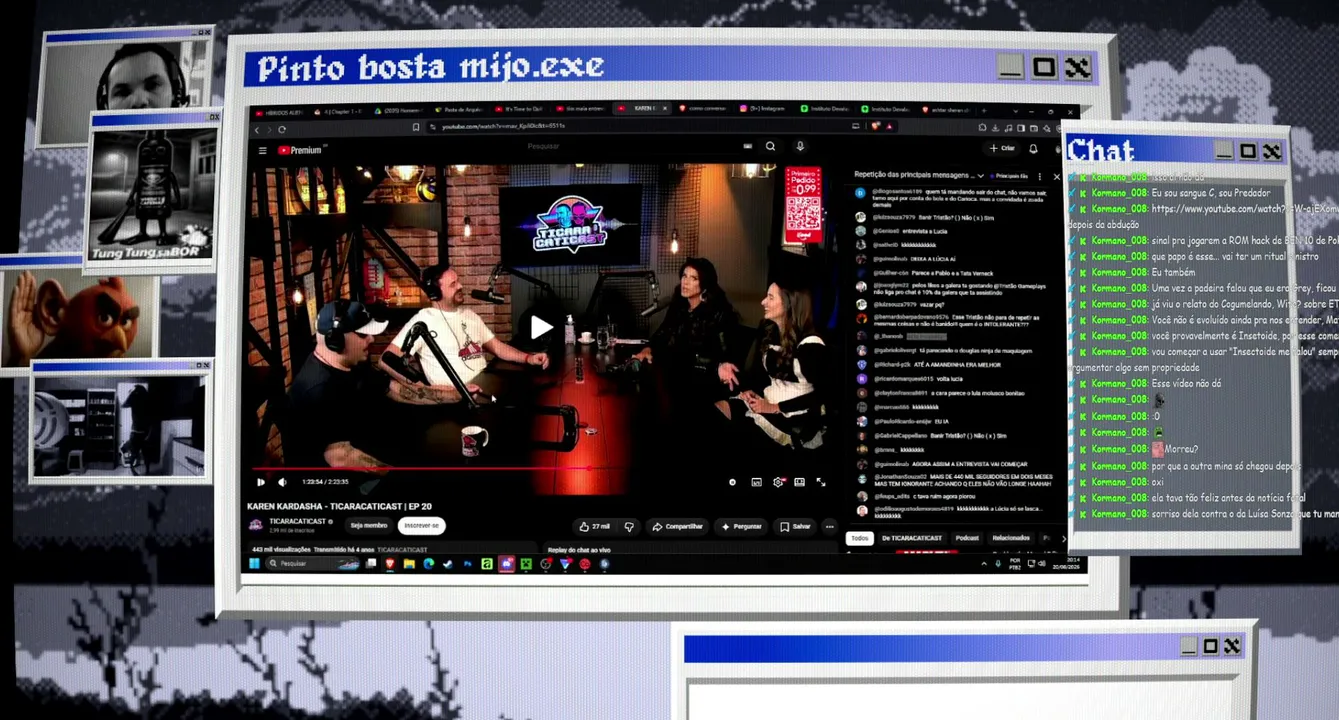Open Microsoft Edge from the taskbar

point(428,564)
